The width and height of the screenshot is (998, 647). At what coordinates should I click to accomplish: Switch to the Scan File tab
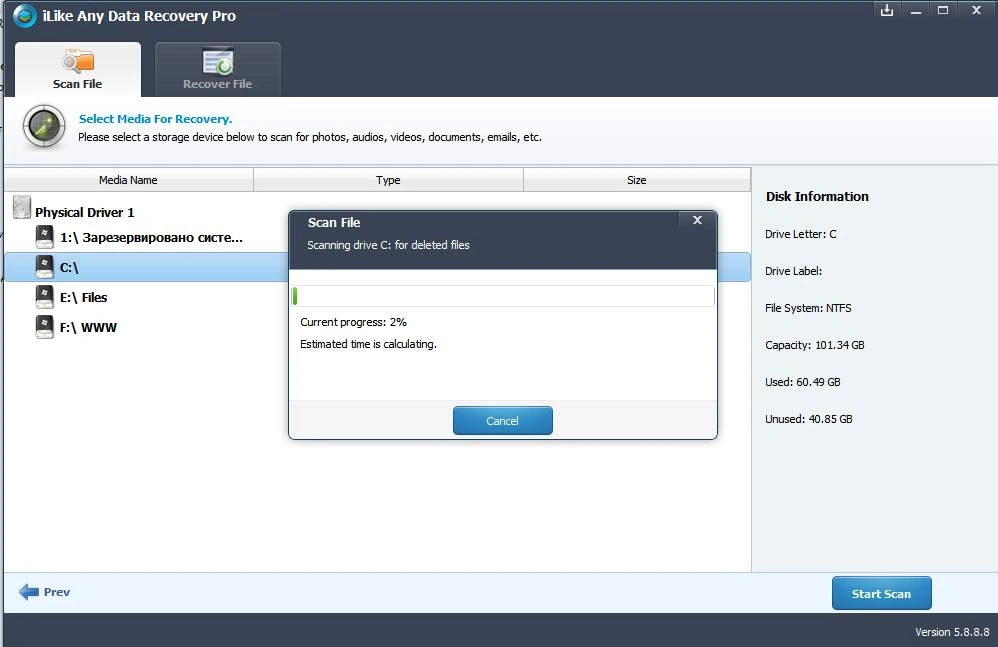[78, 70]
